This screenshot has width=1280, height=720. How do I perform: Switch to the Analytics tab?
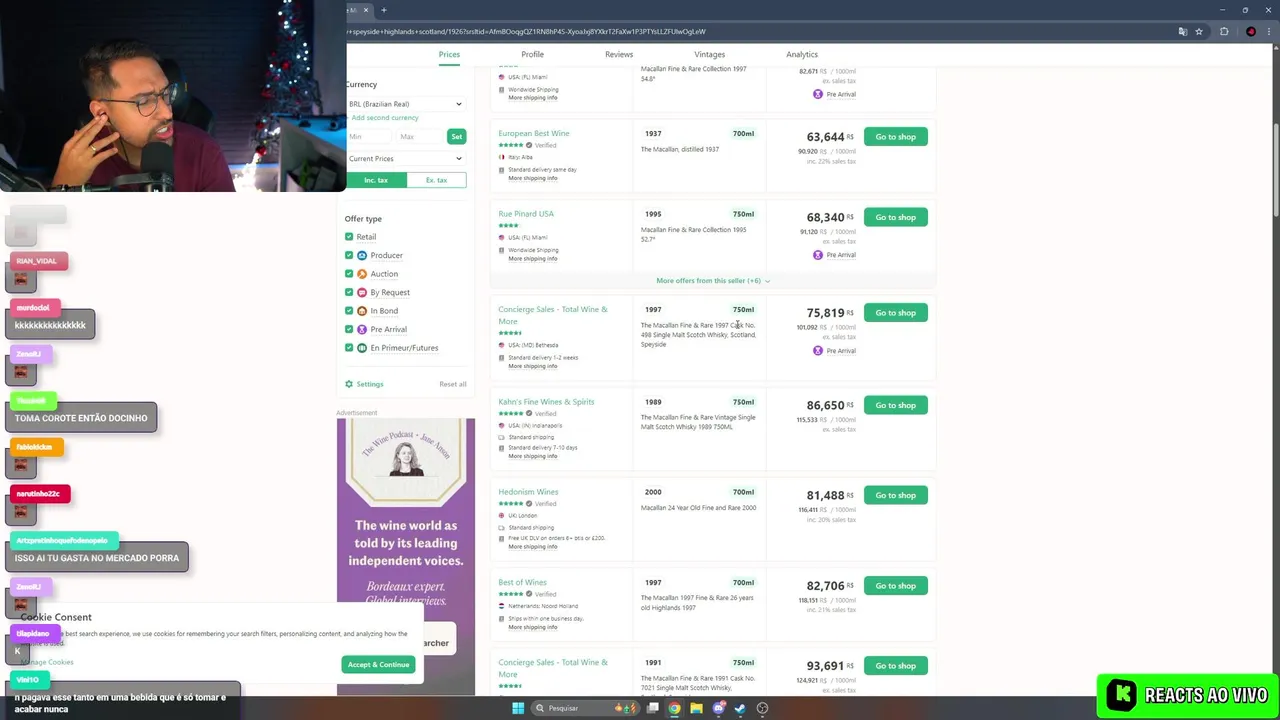coord(802,54)
